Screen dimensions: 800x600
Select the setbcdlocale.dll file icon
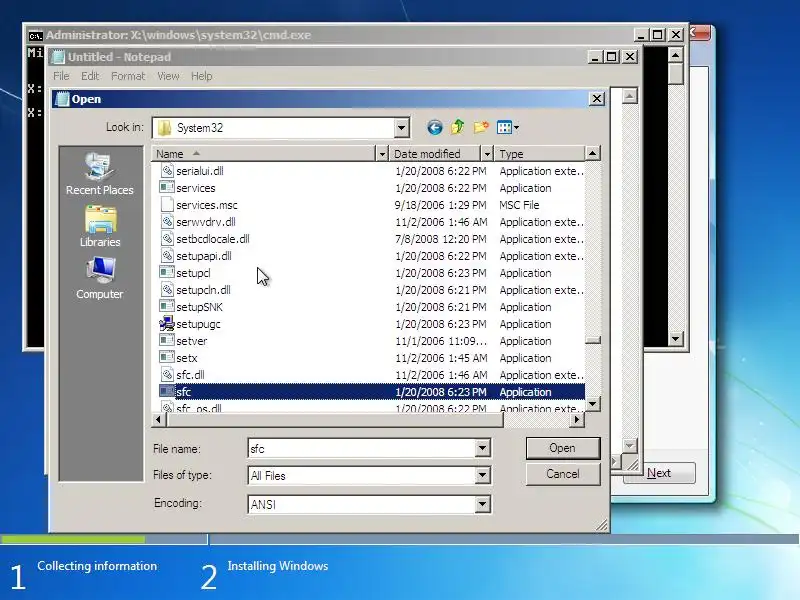pyautogui.click(x=167, y=238)
